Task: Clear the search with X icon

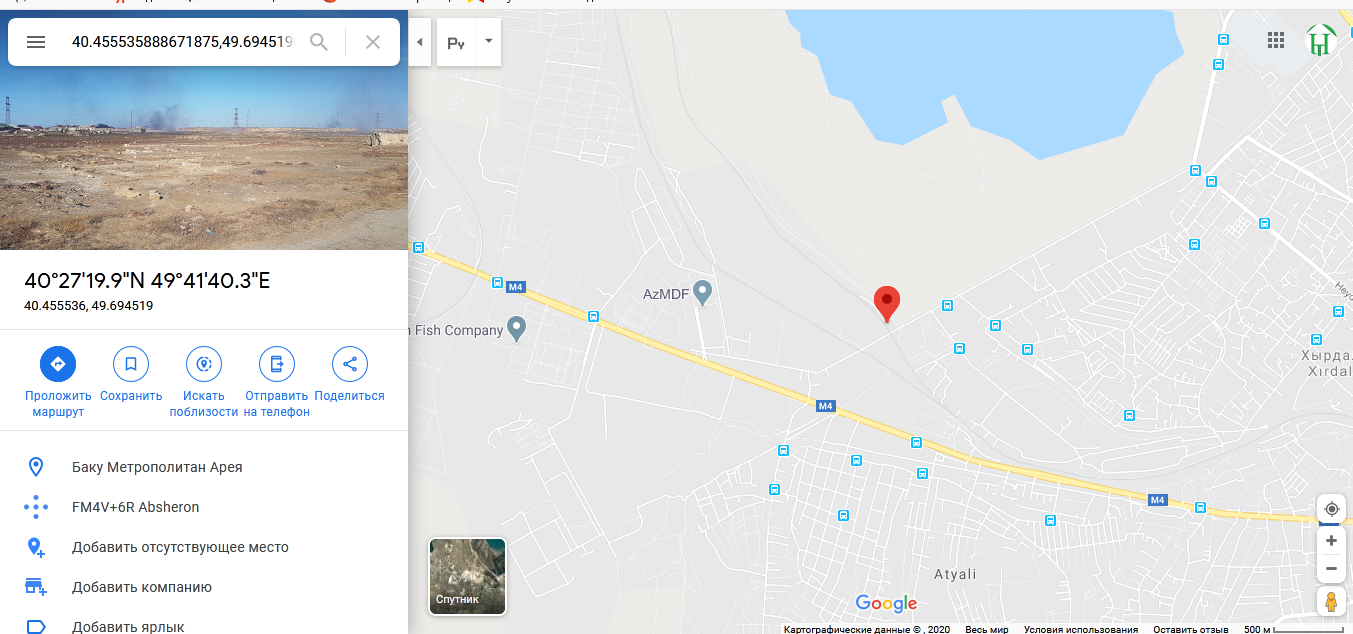Action: pos(373,42)
